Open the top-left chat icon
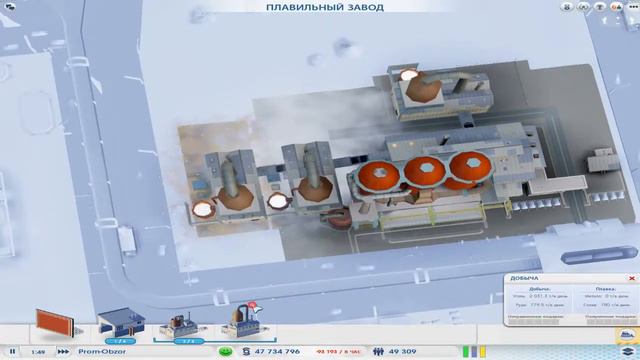 pyautogui.click(x=10, y=7)
